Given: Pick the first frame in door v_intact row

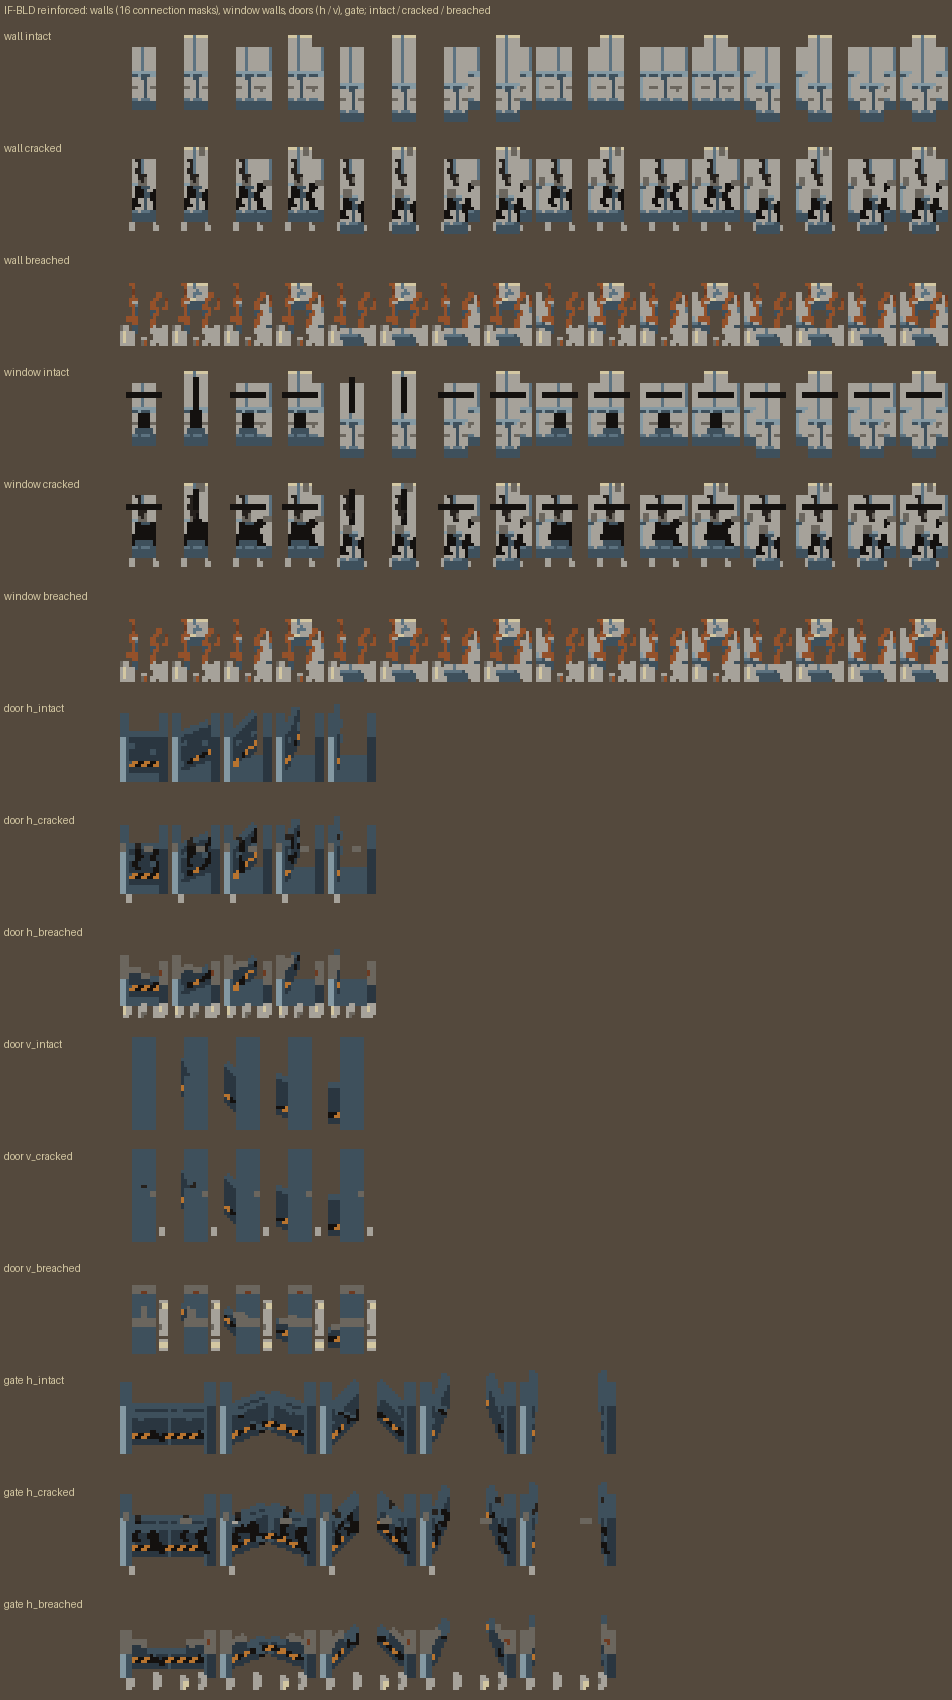Looking at the screenshot, I should coord(144,1083).
